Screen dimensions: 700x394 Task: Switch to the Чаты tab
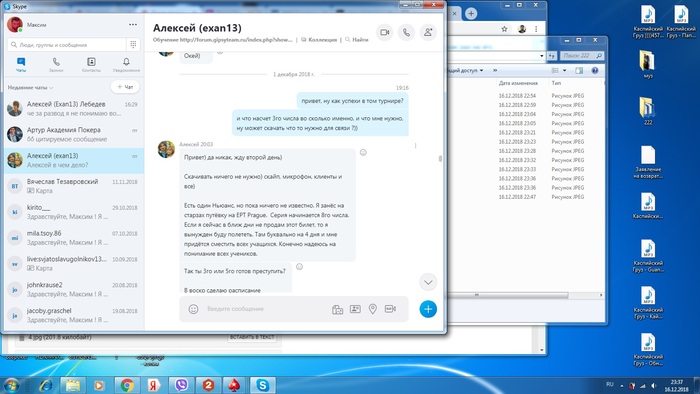pyautogui.click(x=21, y=65)
